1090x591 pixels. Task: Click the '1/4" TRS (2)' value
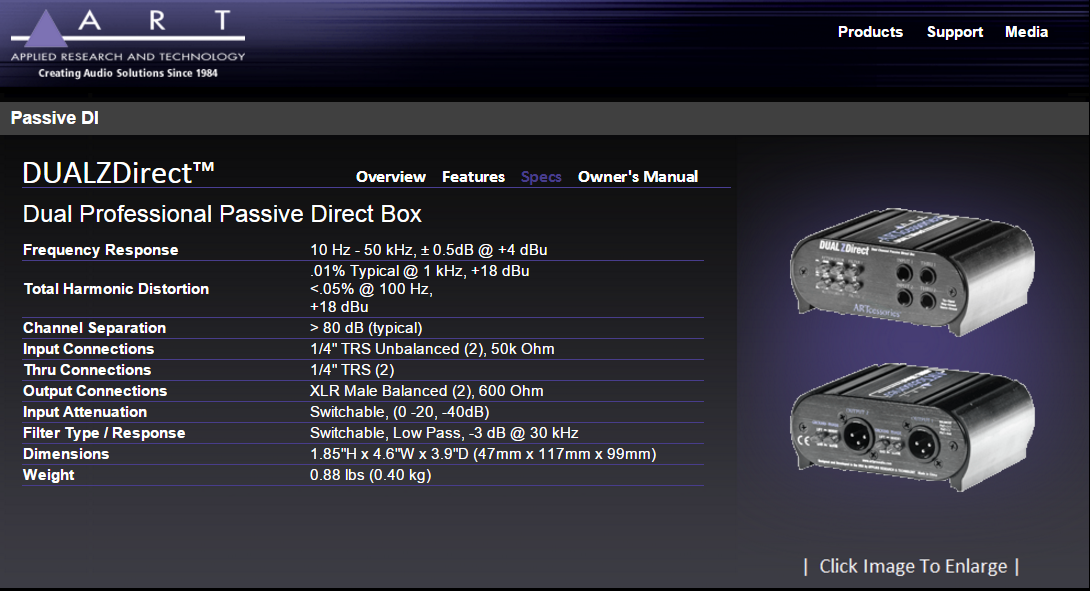(352, 370)
